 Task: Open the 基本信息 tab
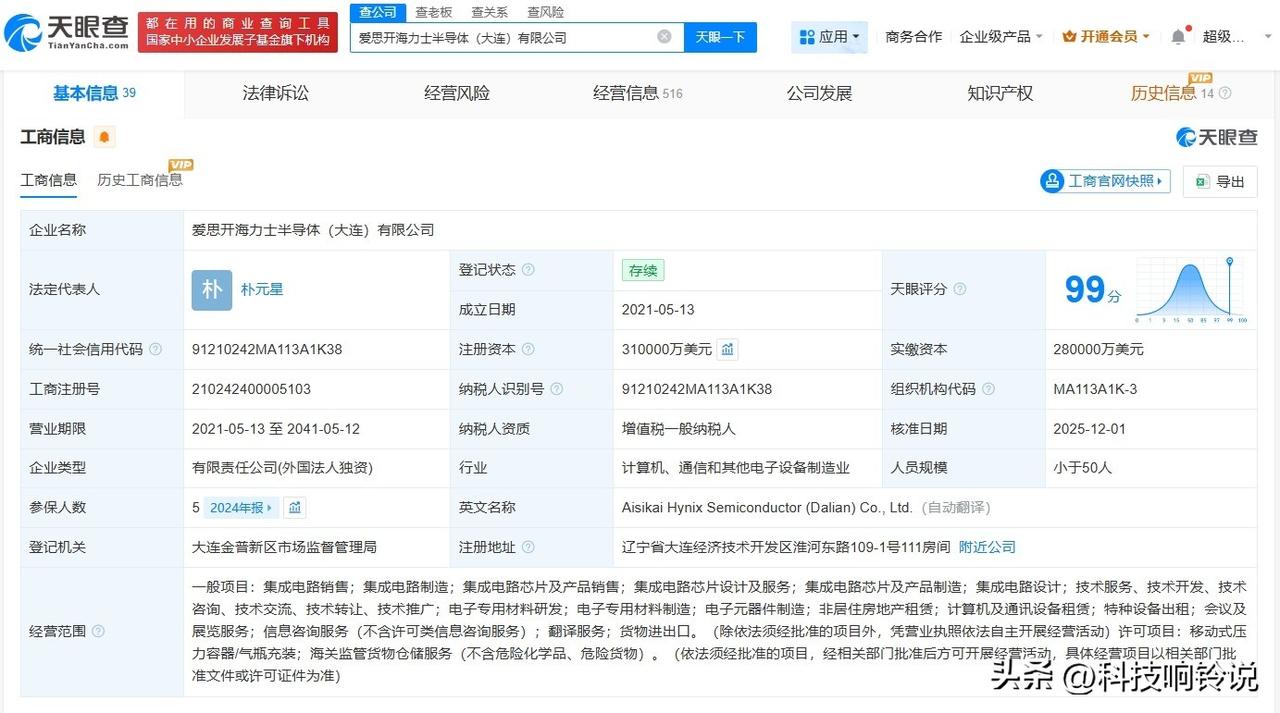click(94, 93)
